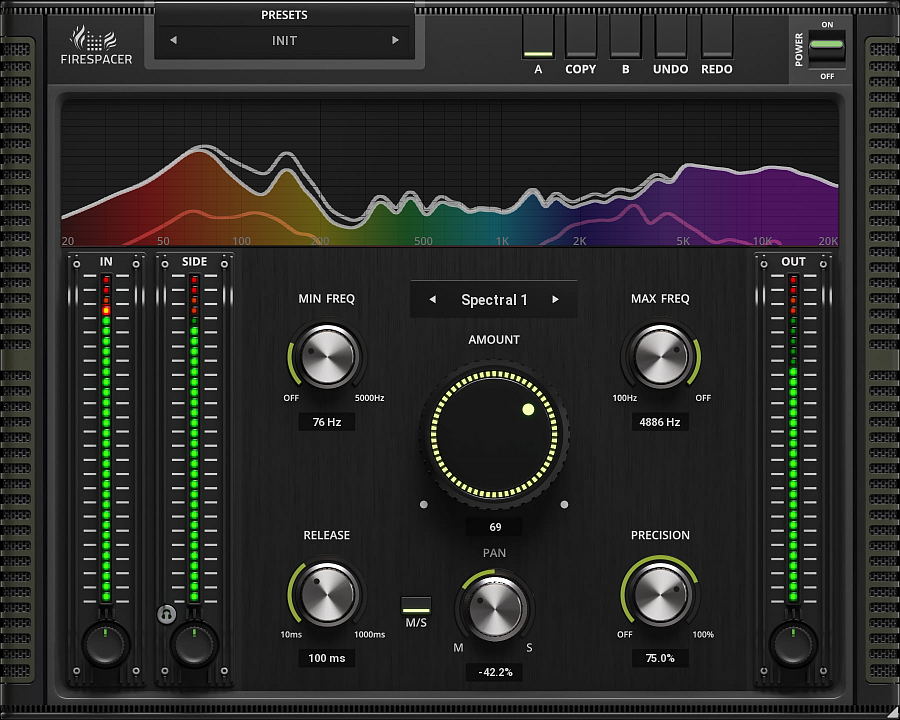900x720 pixels.
Task: Select the next mode after Spectral 1
Action: (x=556, y=300)
